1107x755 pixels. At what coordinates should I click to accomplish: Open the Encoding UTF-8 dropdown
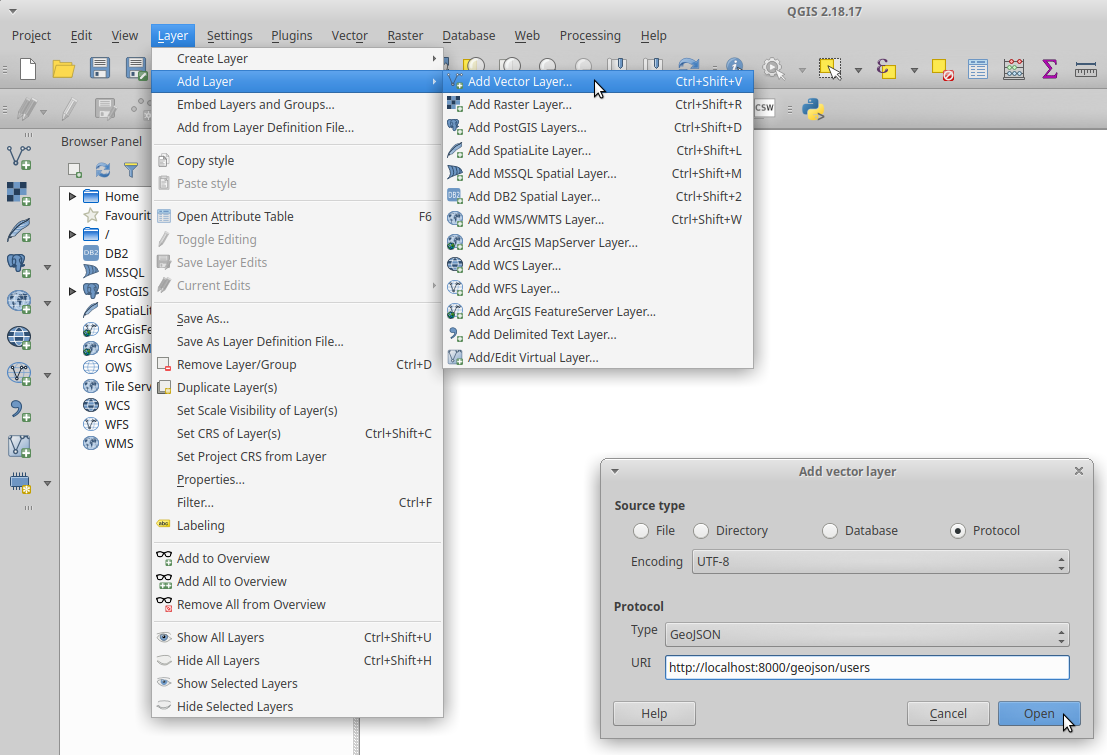click(x=879, y=562)
